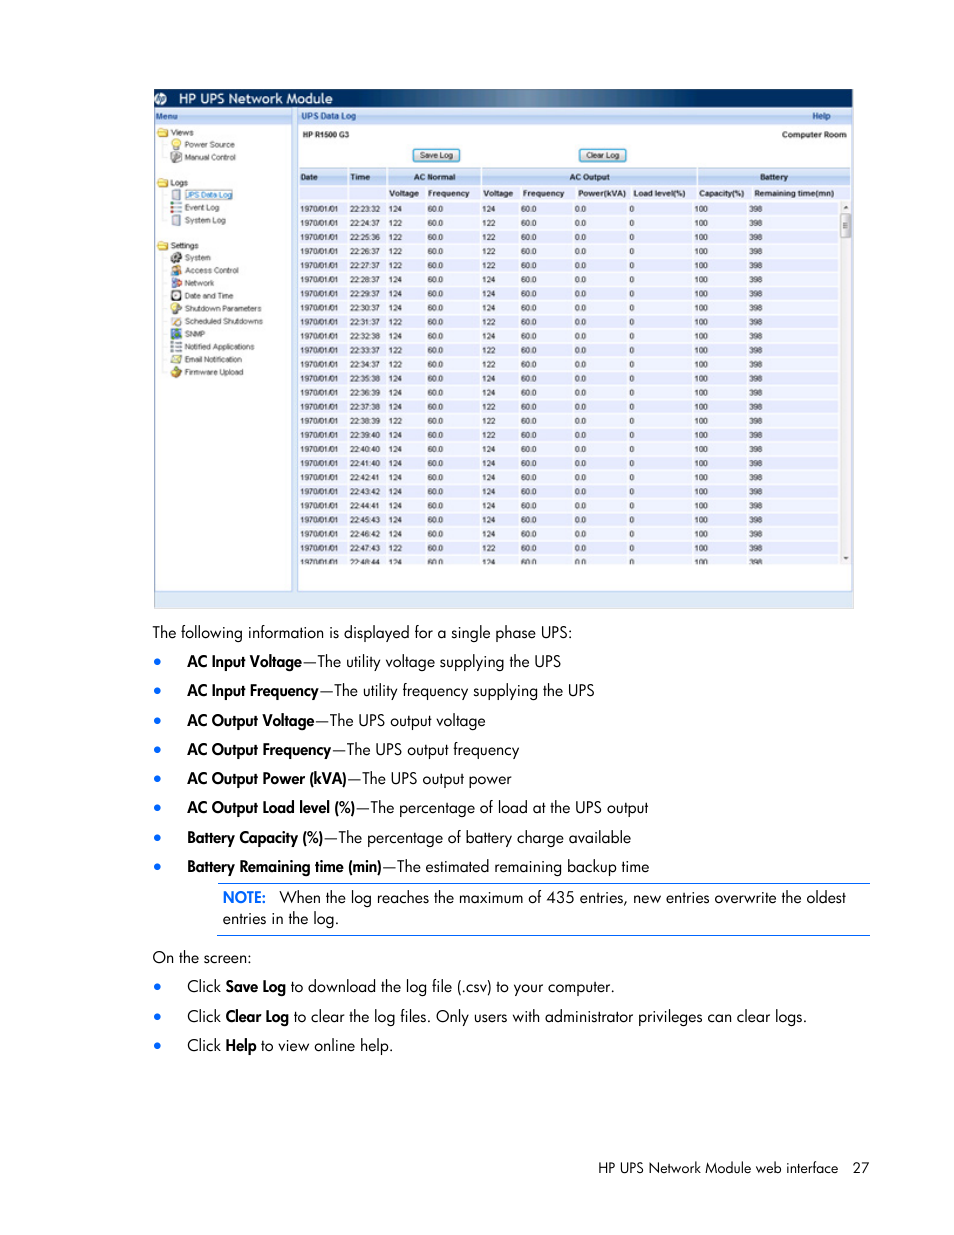Click the Access Control user icon
Viewport: 954px width, 1235px height.
pos(176,270)
